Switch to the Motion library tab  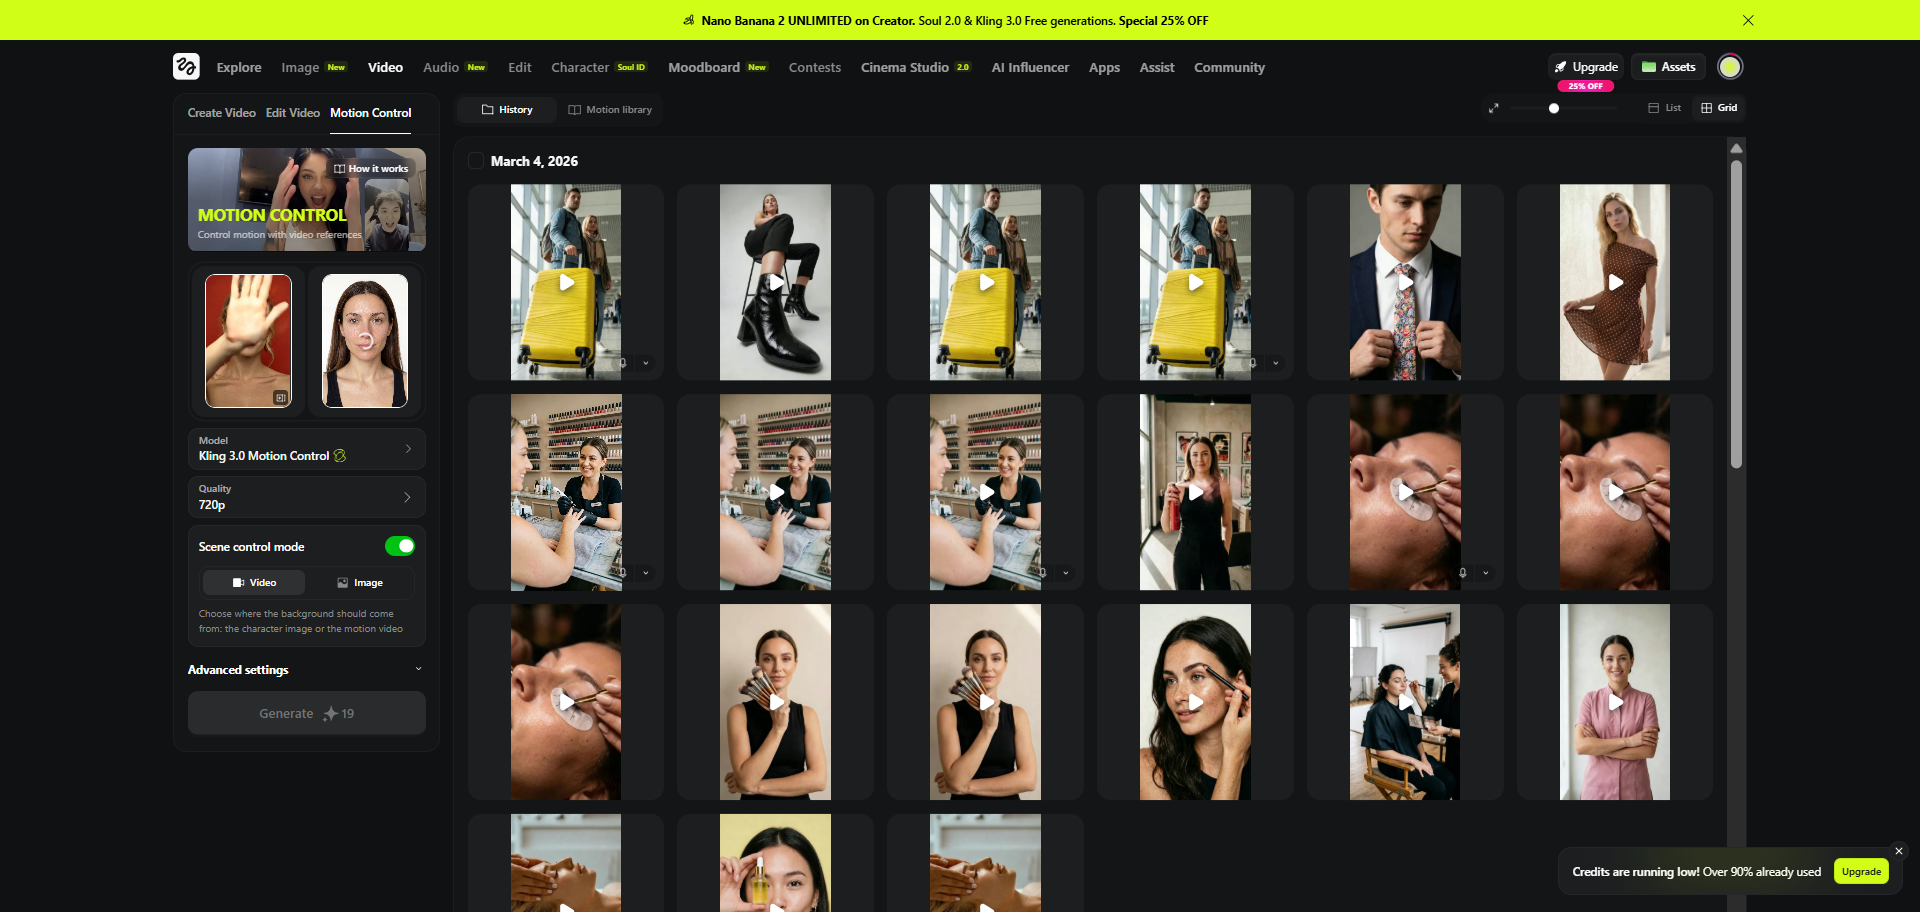[x=610, y=110]
